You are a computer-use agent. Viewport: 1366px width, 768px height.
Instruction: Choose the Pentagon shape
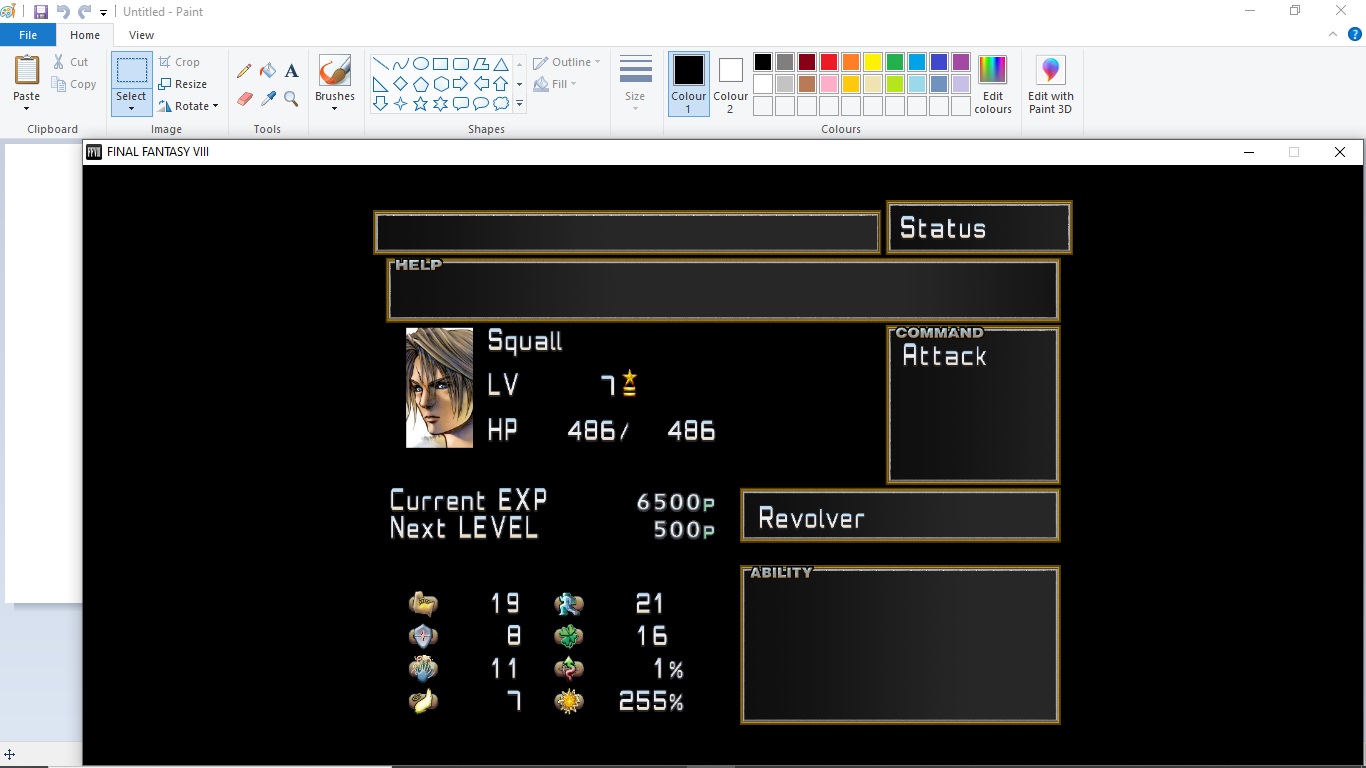coord(421,84)
